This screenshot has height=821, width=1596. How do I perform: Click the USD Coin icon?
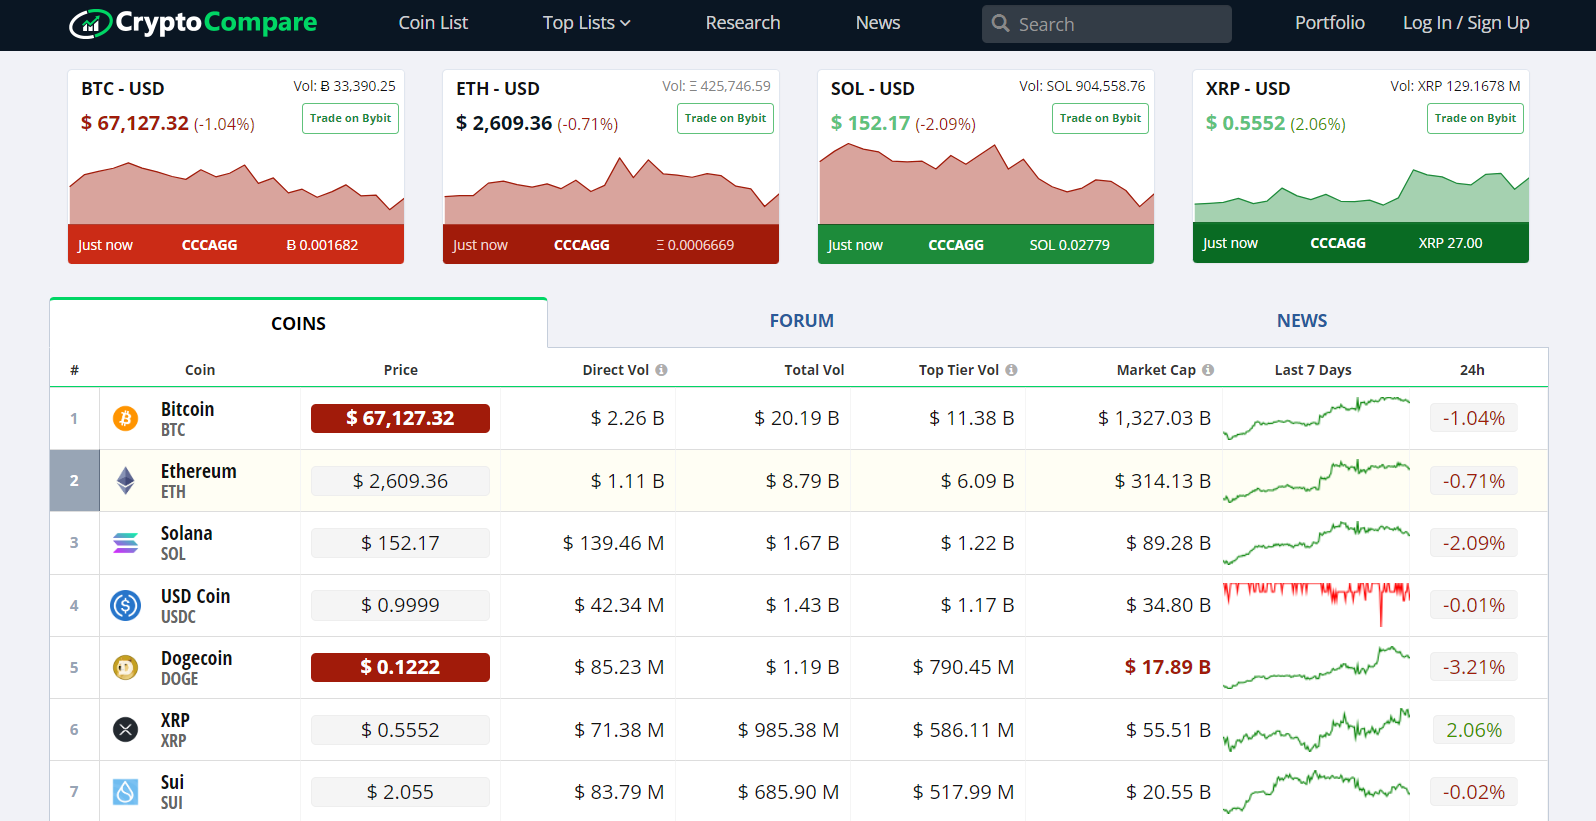coord(125,605)
